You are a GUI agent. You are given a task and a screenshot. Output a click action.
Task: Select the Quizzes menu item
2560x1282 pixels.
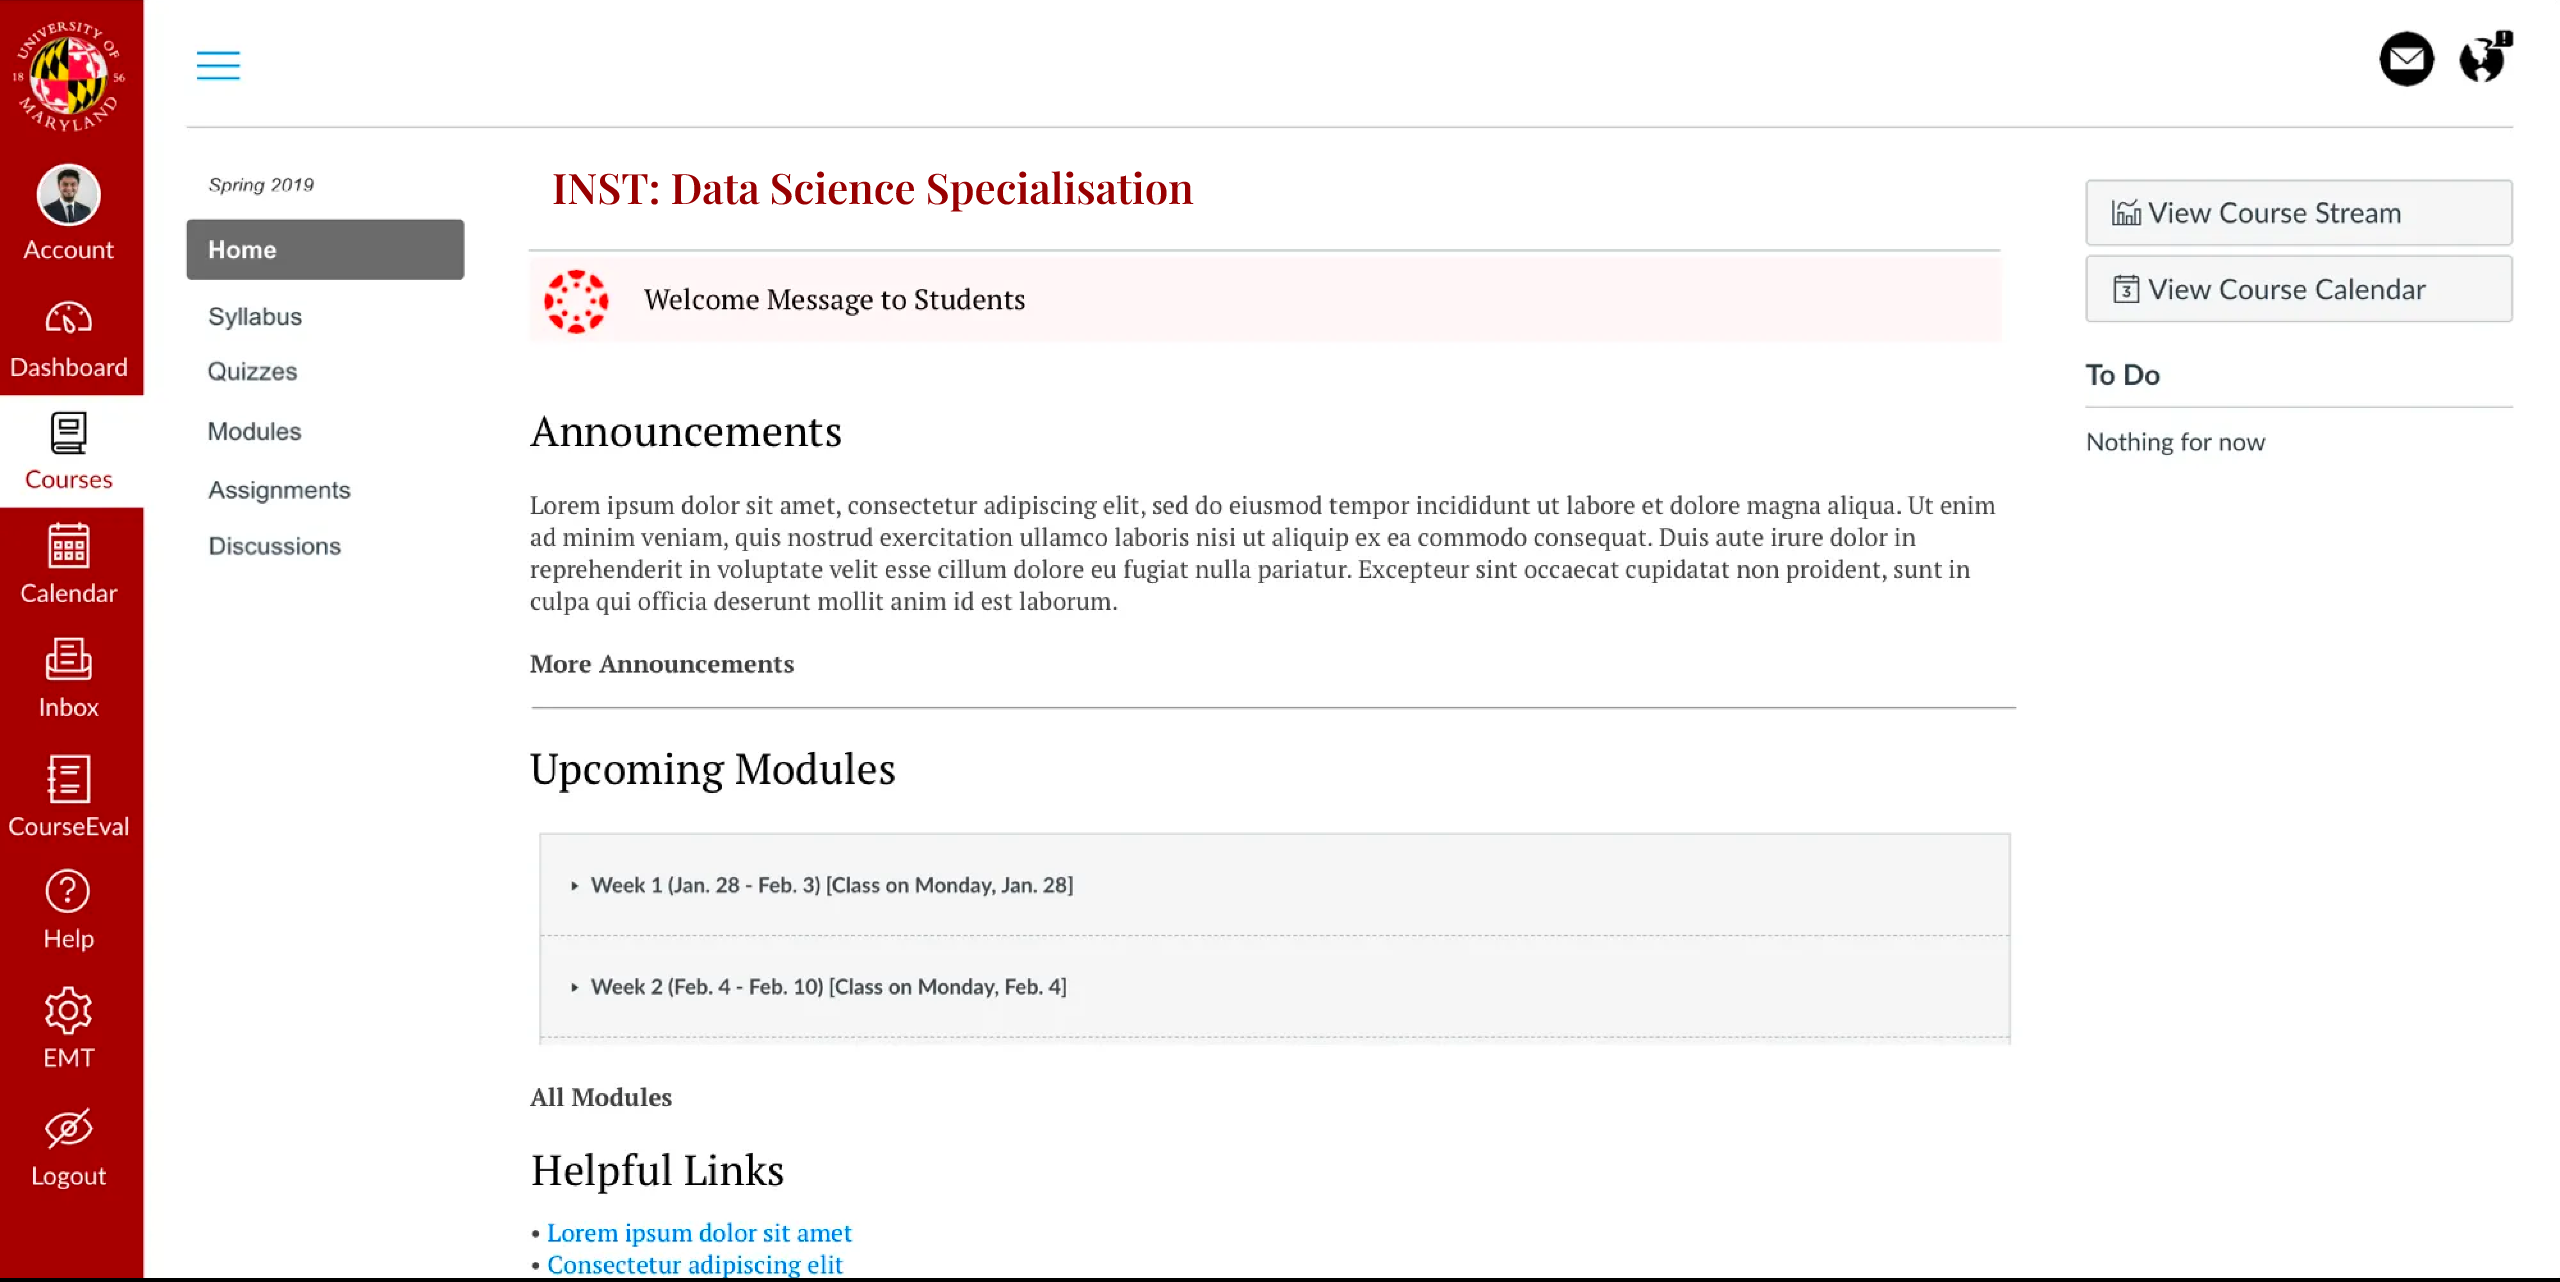(x=250, y=371)
